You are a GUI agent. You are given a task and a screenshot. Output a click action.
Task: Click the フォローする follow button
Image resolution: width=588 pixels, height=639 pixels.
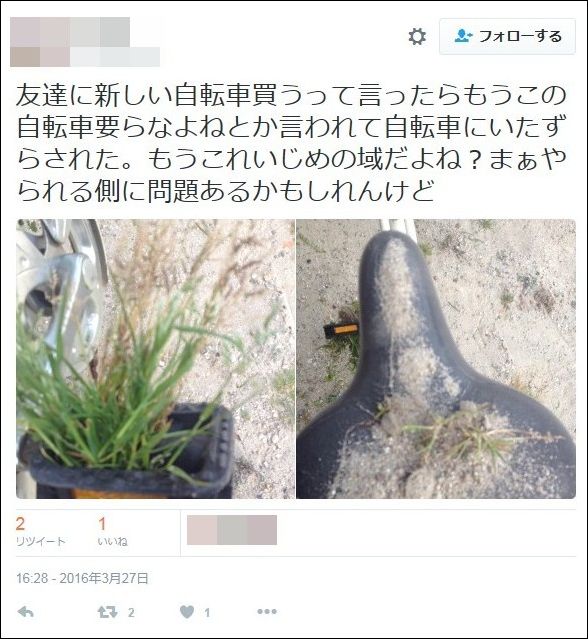[x=507, y=36]
